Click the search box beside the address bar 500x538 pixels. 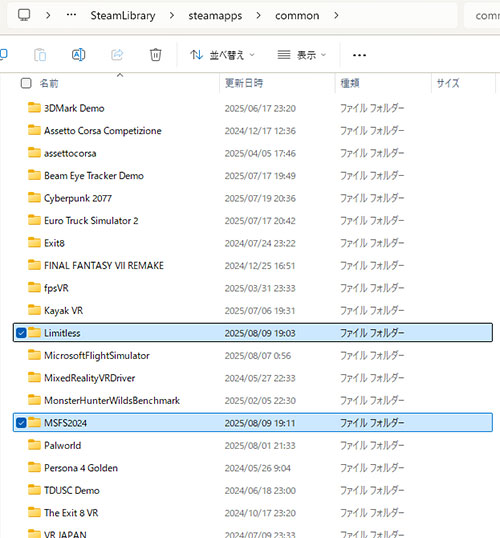(x=482, y=15)
